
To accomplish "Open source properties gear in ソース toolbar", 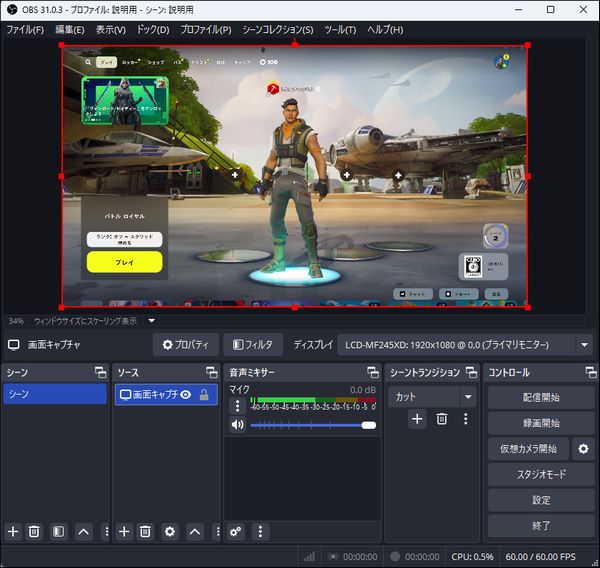I will pos(170,532).
